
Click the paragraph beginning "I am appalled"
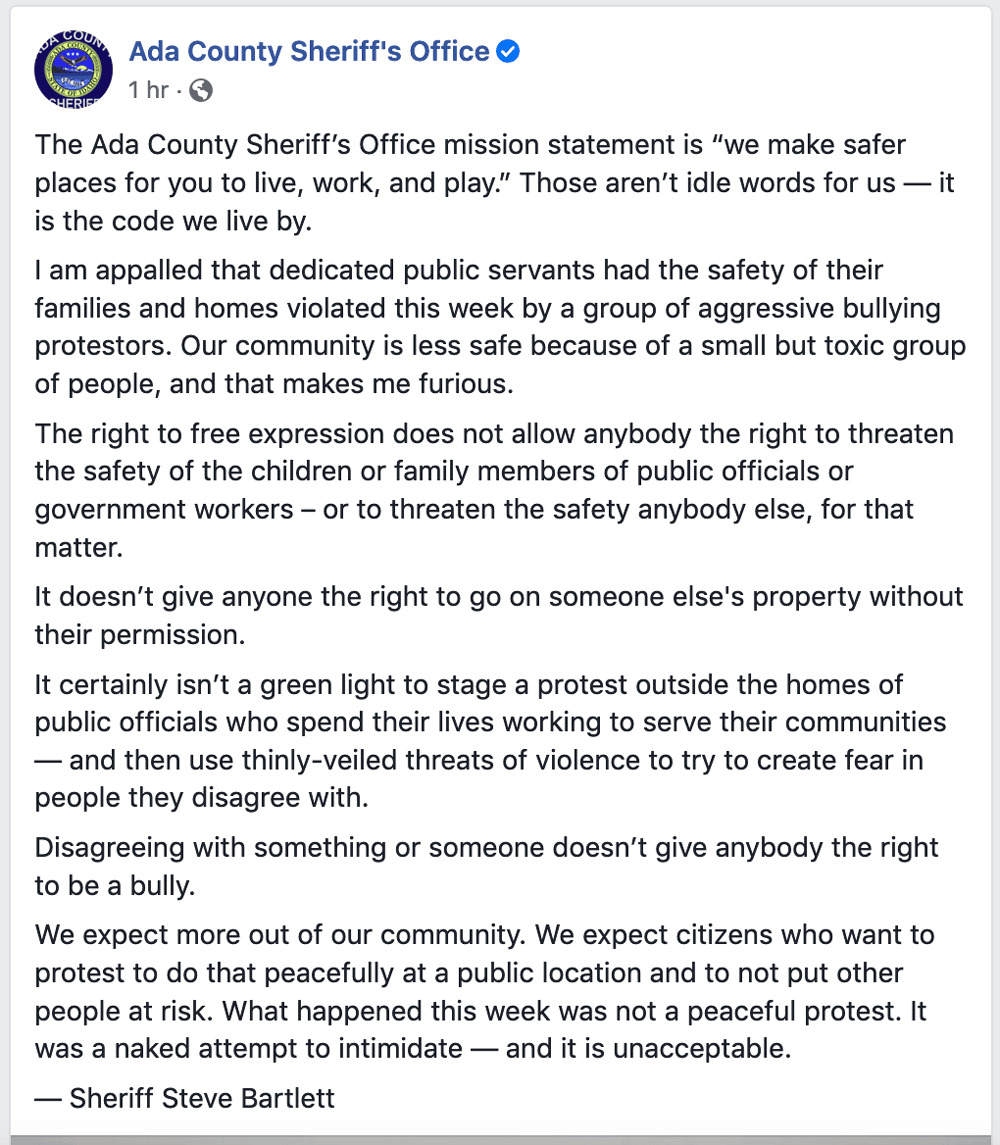[x=485, y=327]
